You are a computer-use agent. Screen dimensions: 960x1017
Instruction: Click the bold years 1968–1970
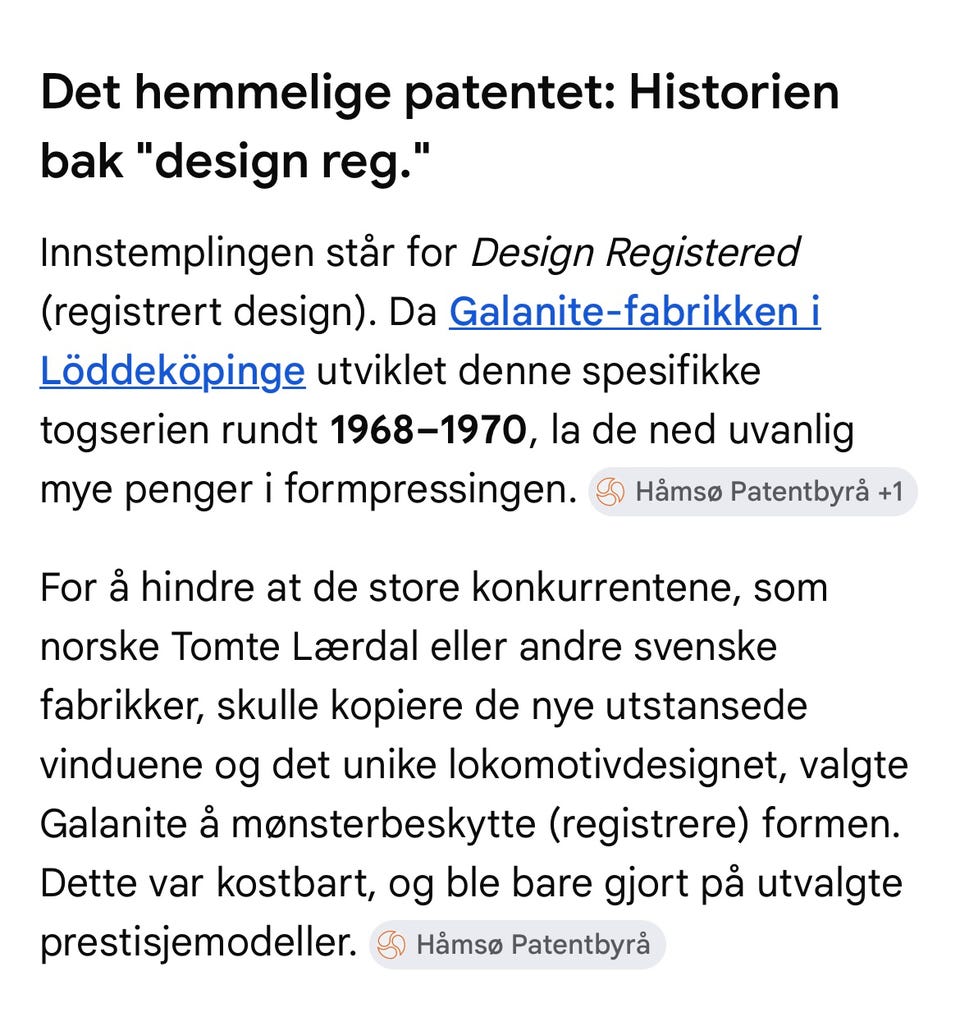[x=428, y=430]
